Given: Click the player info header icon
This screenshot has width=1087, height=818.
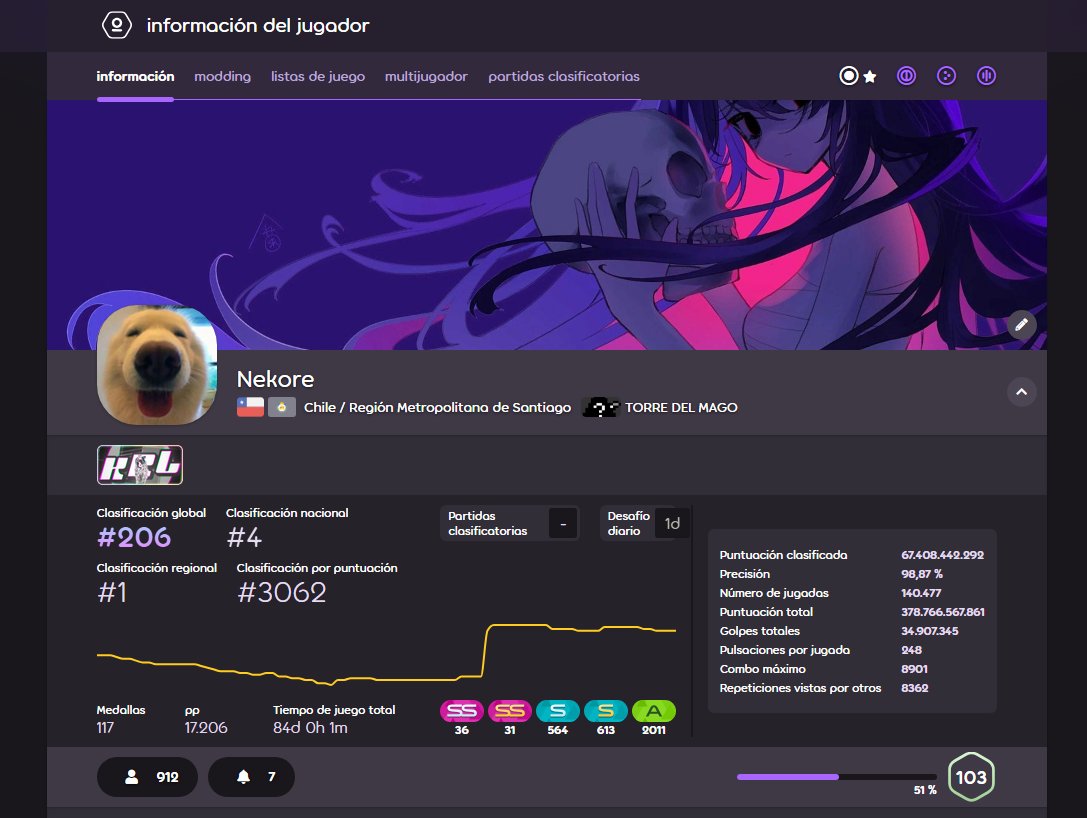Looking at the screenshot, I should click(x=116, y=25).
